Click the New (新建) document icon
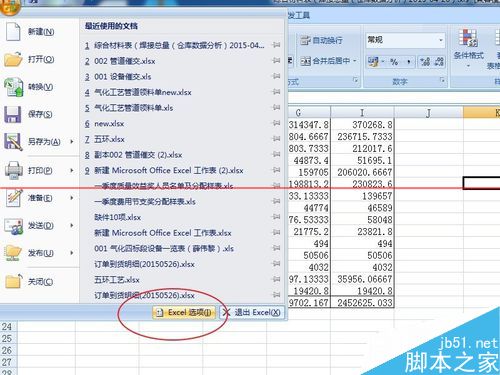The height and width of the screenshot is (375, 500). click(x=13, y=32)
